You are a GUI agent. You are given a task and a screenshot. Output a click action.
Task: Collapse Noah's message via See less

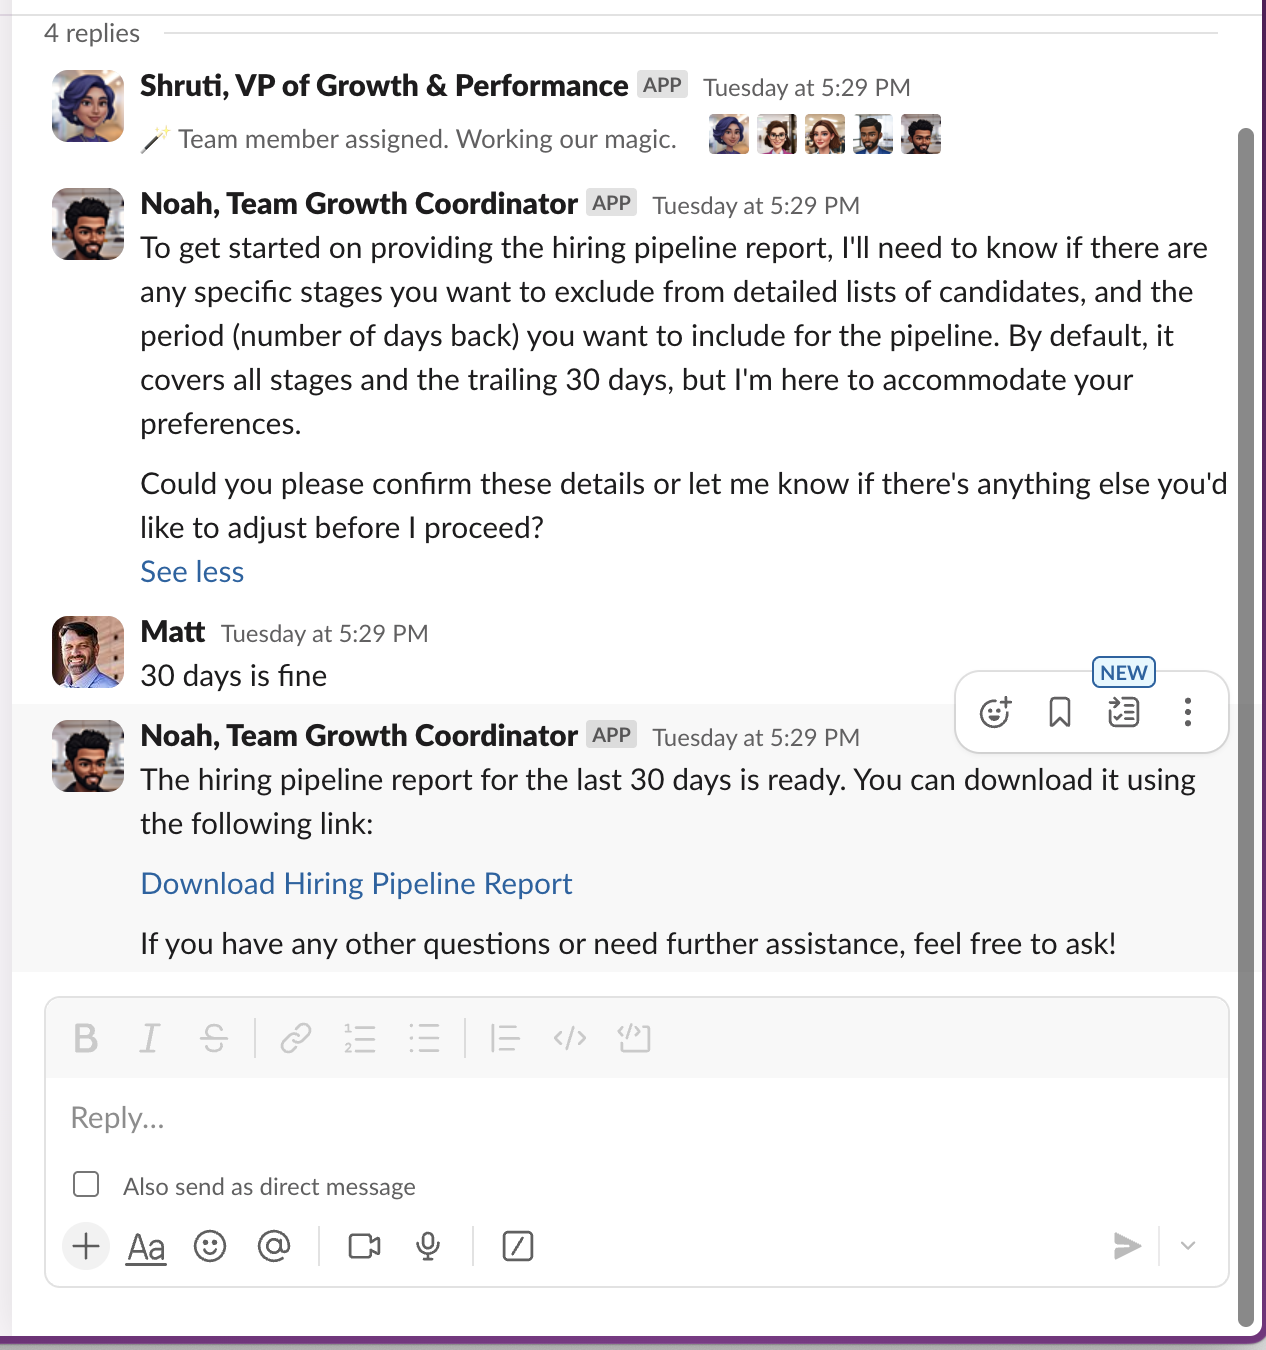coord(192,571)
